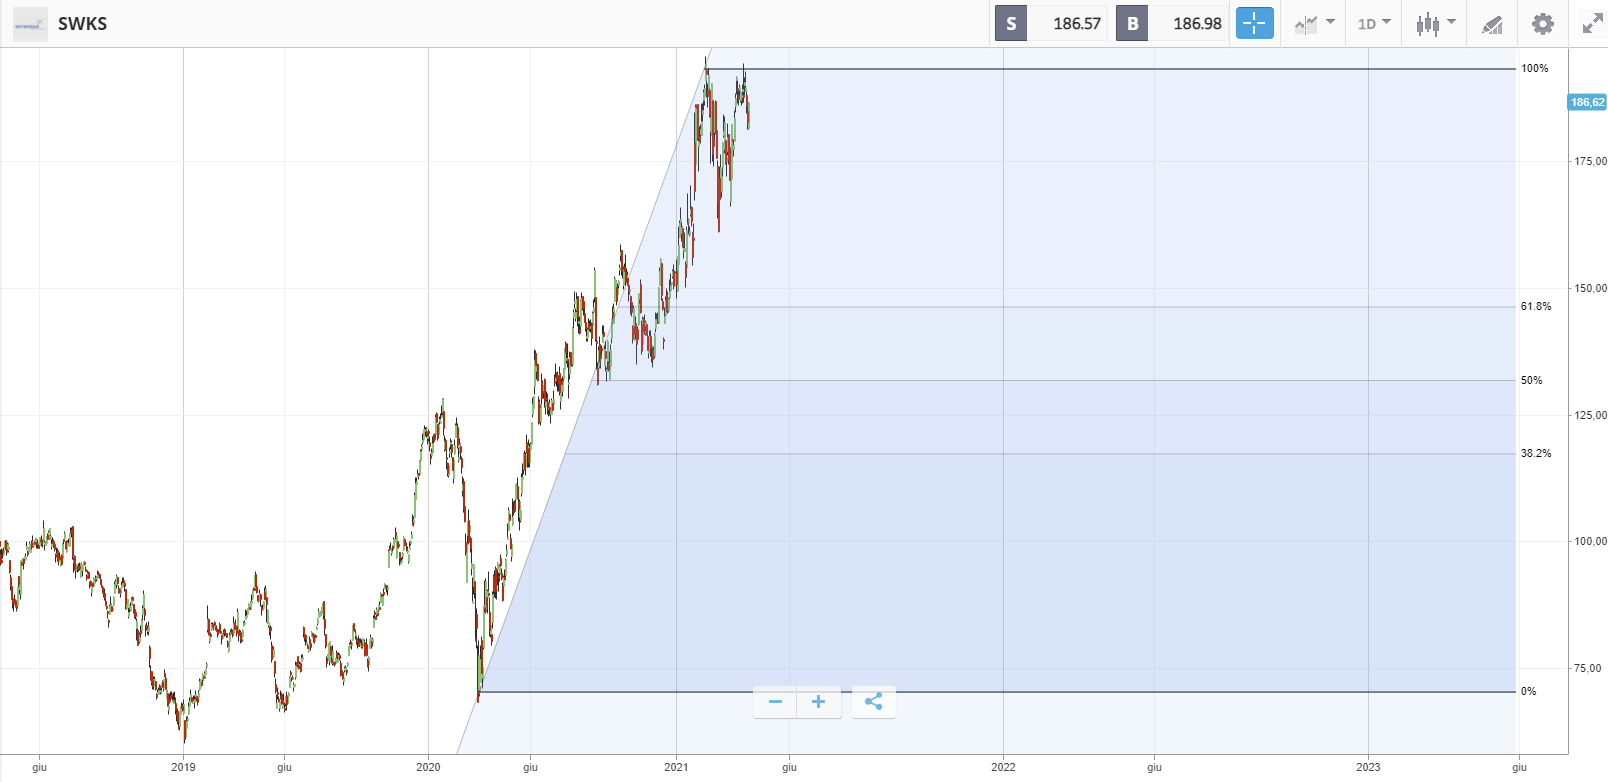Click the B buy button
Viewport: 1608px width, 782px height.
click(x=1132, y=23)
